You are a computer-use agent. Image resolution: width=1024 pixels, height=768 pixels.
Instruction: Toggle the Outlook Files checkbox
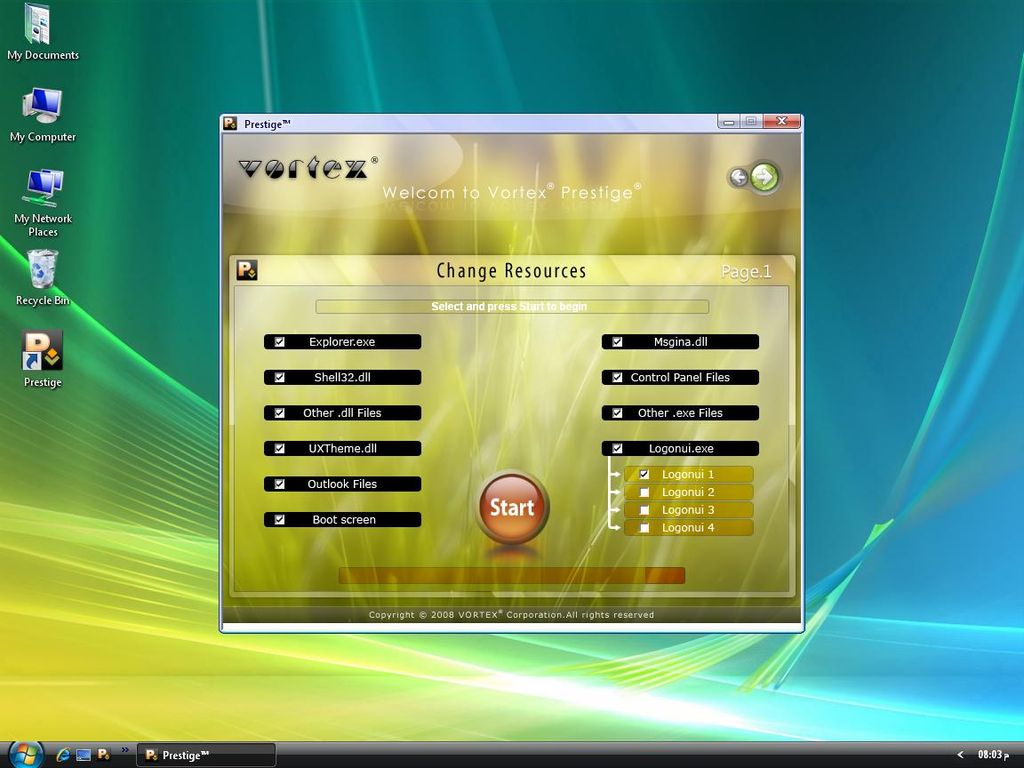[280, 484]
